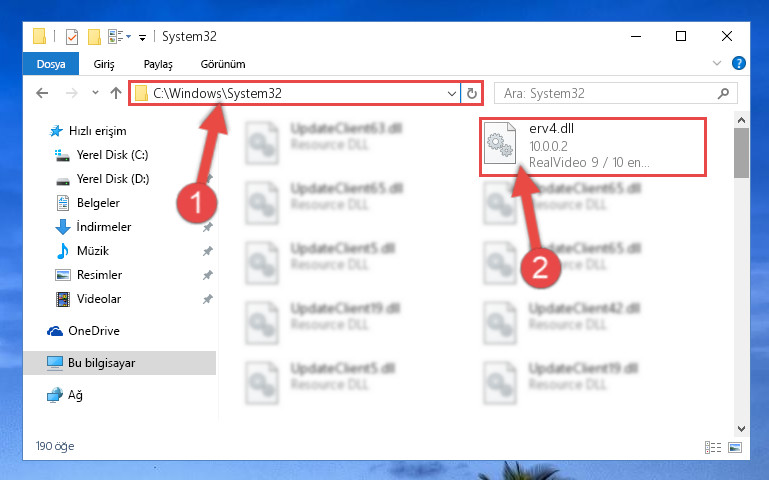Switch to details view in status bar
The width and height of the screenshot is (769, 480).
coord(713,447)
